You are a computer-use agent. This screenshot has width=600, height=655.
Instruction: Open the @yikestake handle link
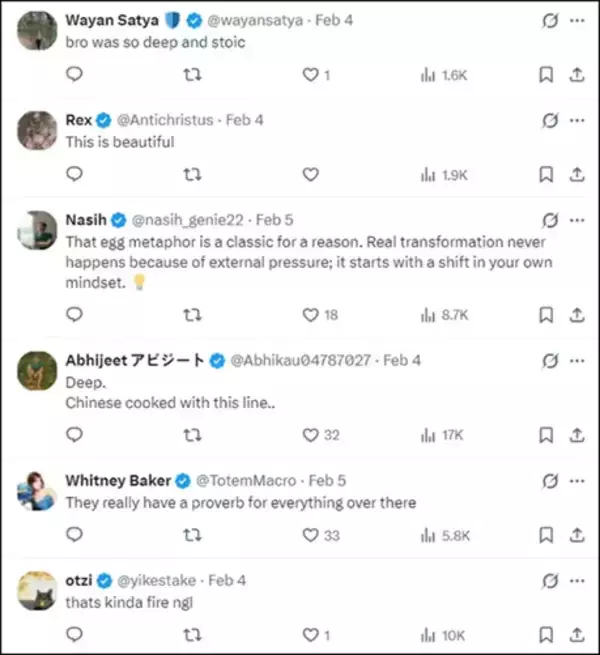pyautogui.click(x=158, y=580)
